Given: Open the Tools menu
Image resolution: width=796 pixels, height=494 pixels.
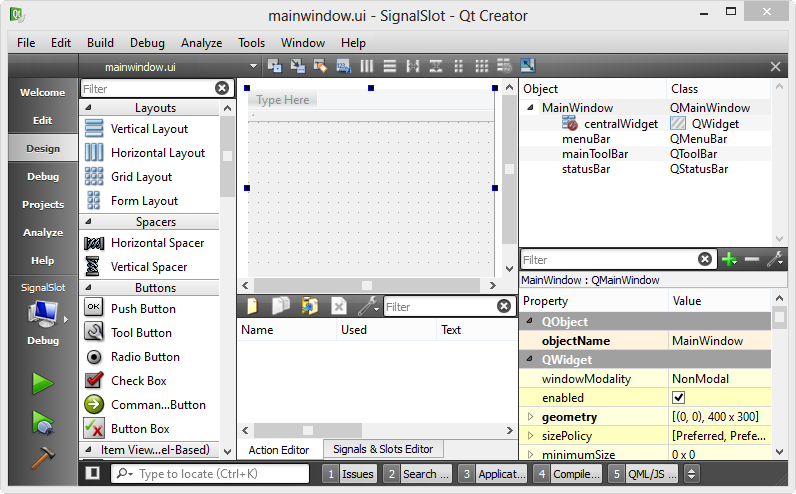Looking at the screenshot, I should point(251,43).
